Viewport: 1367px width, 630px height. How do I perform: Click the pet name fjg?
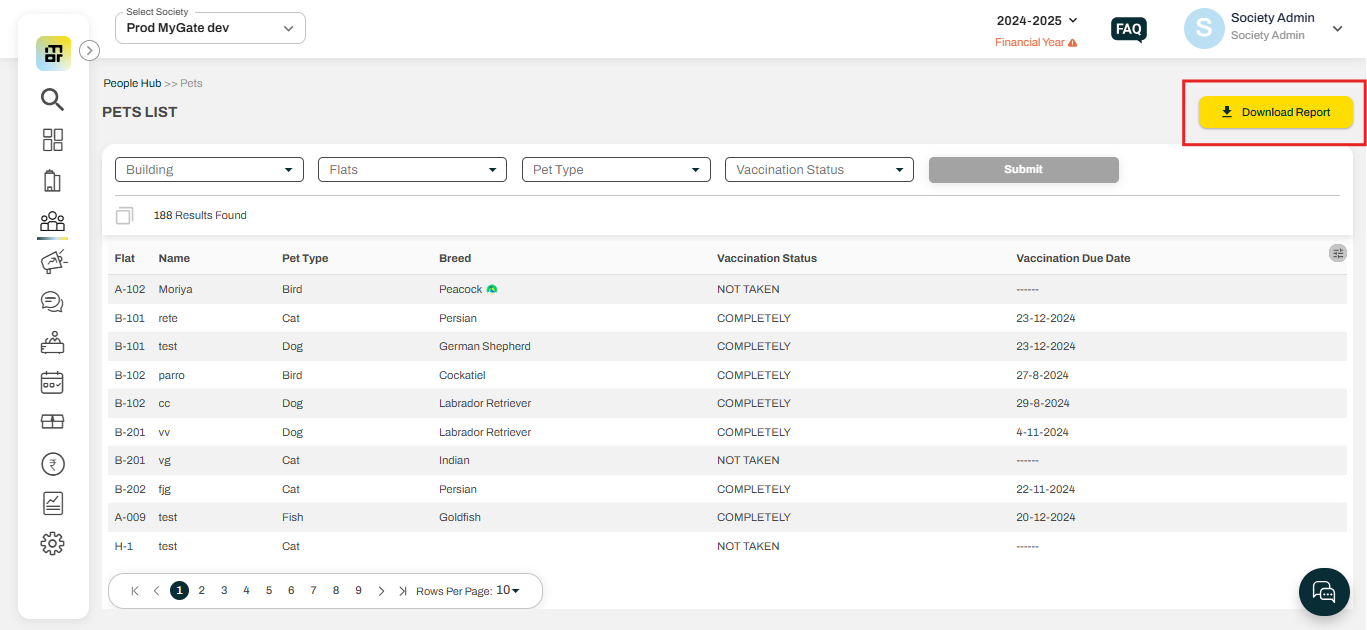click(165, 489)
